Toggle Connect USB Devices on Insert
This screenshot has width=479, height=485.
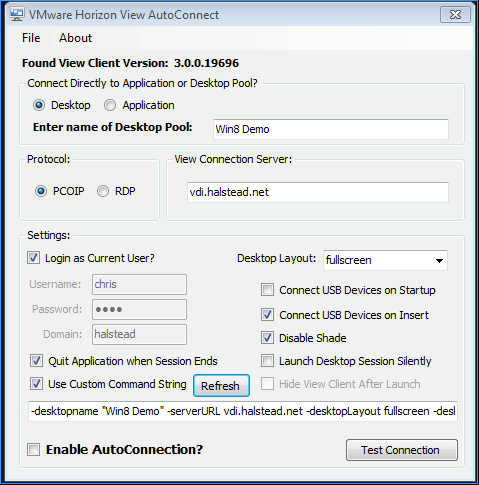click(x=267, y=315)
